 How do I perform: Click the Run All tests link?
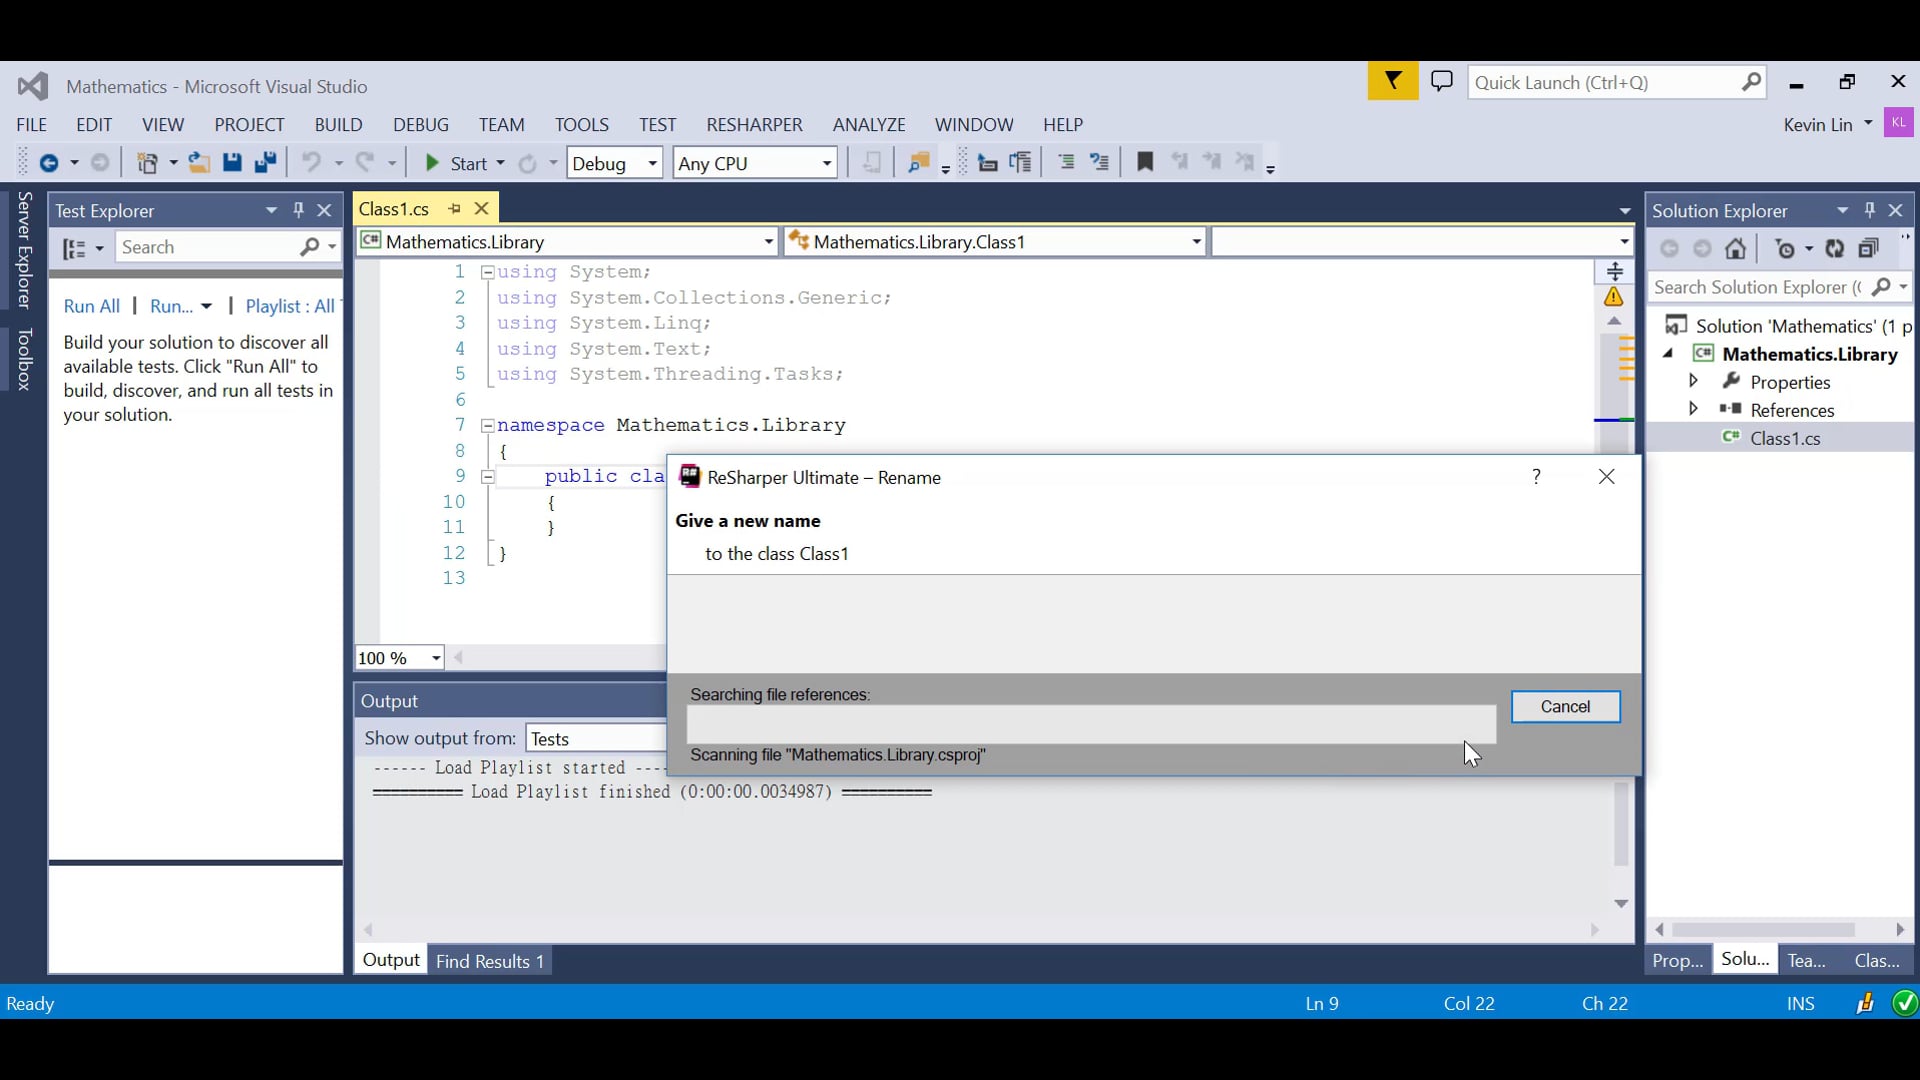pos(92,307)
